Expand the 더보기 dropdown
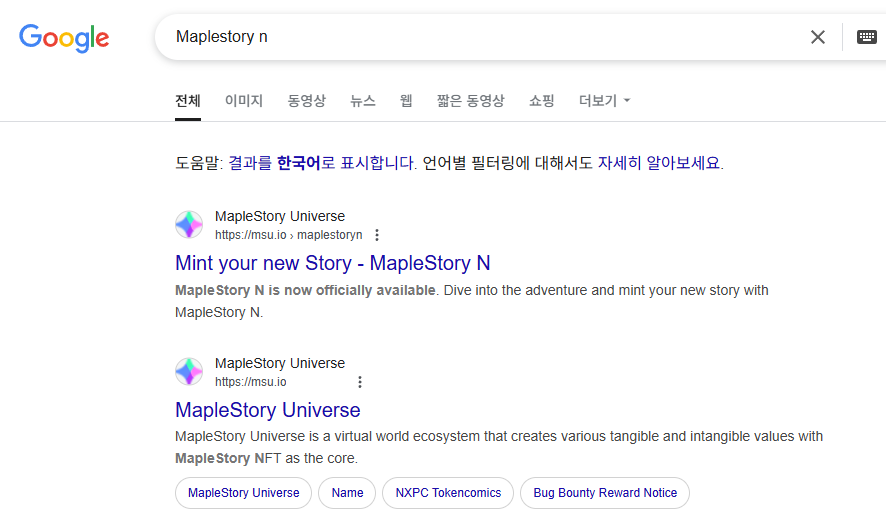 [x=604, y=101]
